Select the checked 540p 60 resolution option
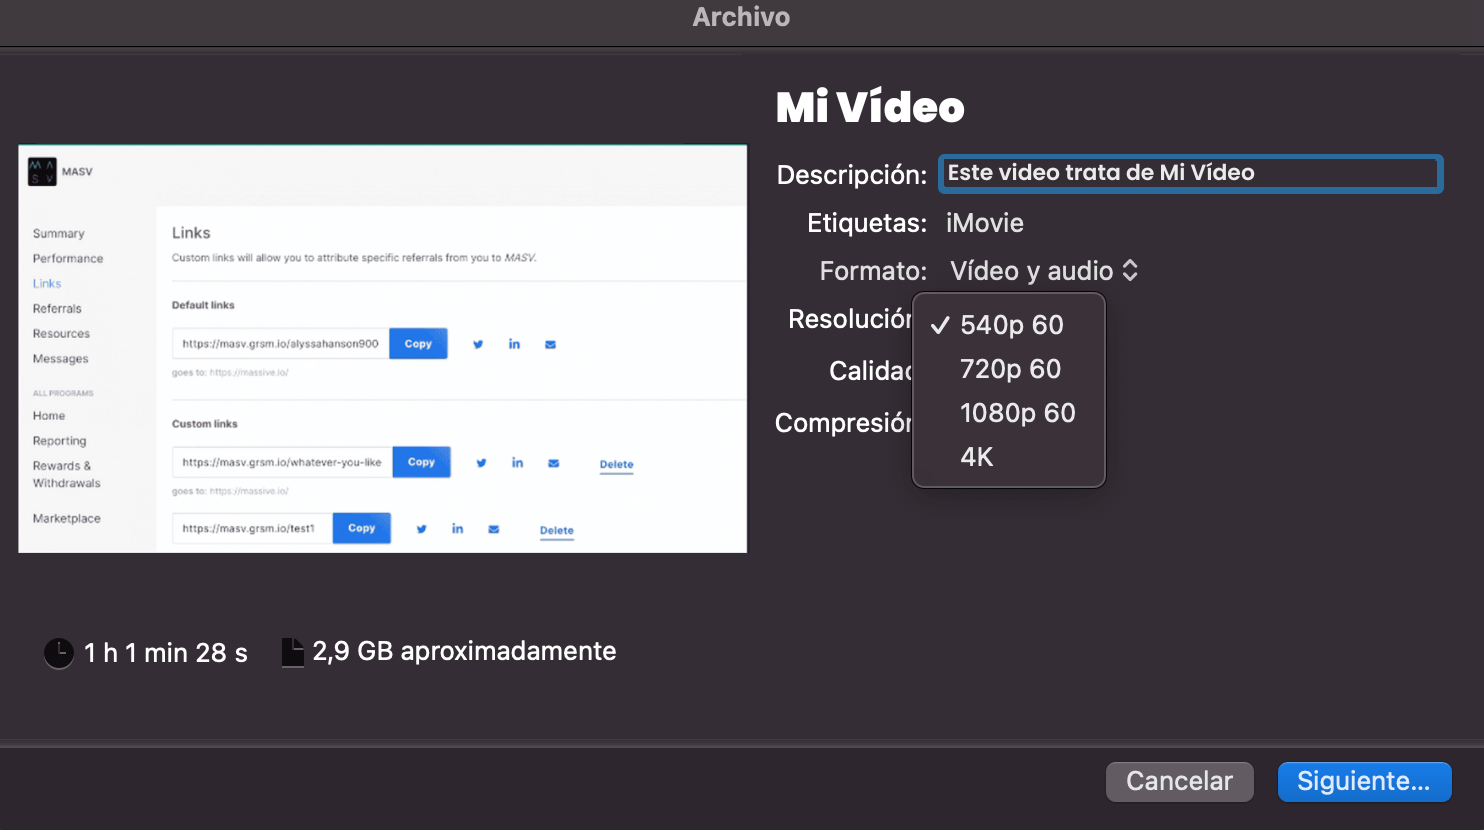Image resolution: width=1484 pixels, height=830 pixels. pos(1011,324)
